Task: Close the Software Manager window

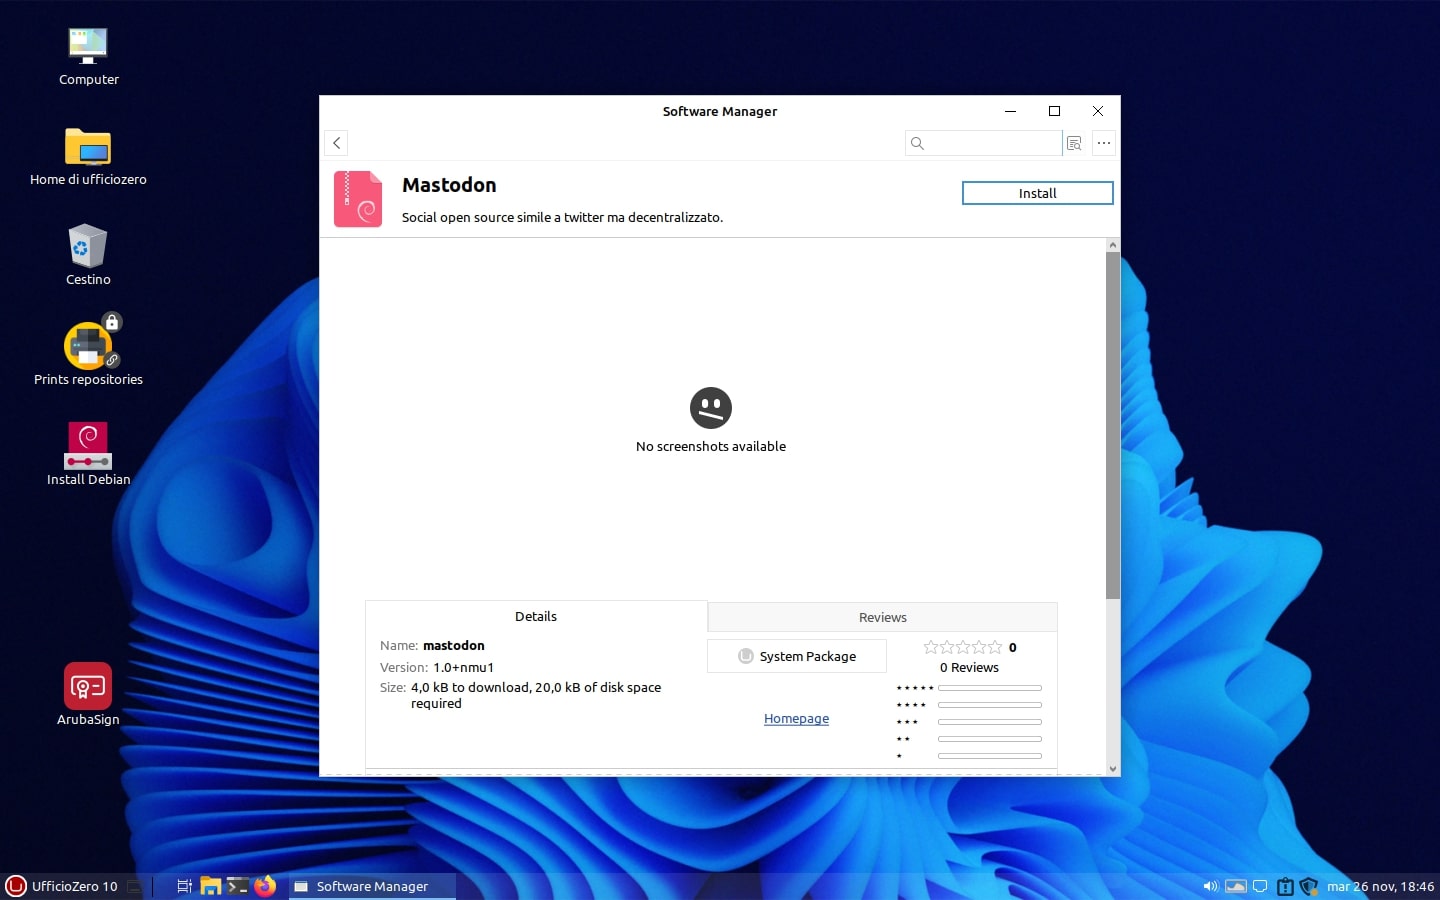Action: 1098,111
